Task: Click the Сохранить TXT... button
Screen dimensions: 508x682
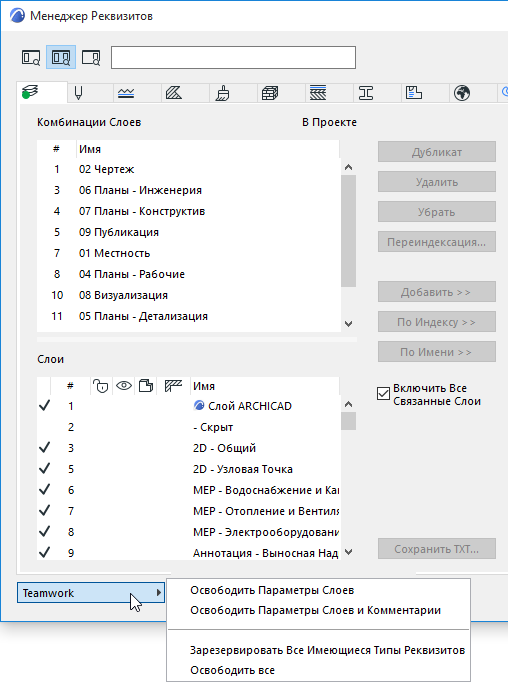Action: [x=437, y=549]
